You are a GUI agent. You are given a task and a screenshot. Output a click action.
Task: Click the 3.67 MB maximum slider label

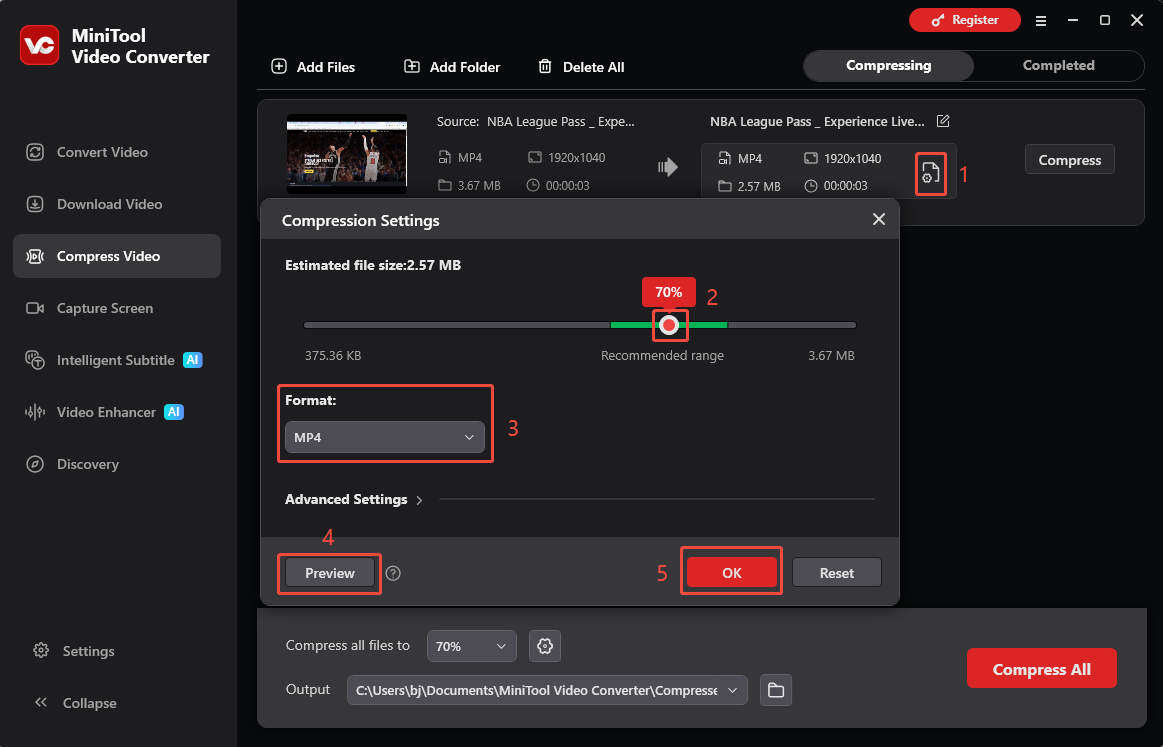coord(831,355)
